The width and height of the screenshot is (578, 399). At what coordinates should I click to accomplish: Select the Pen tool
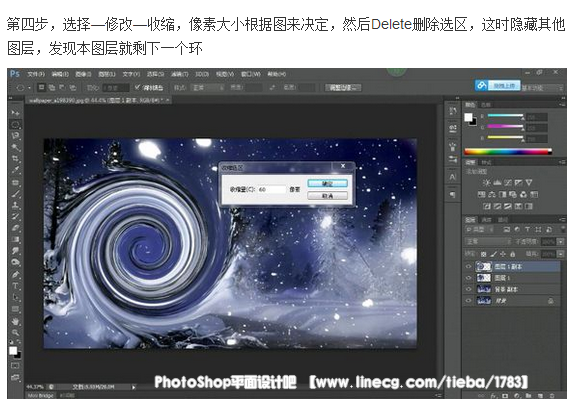tap(15, 274)
